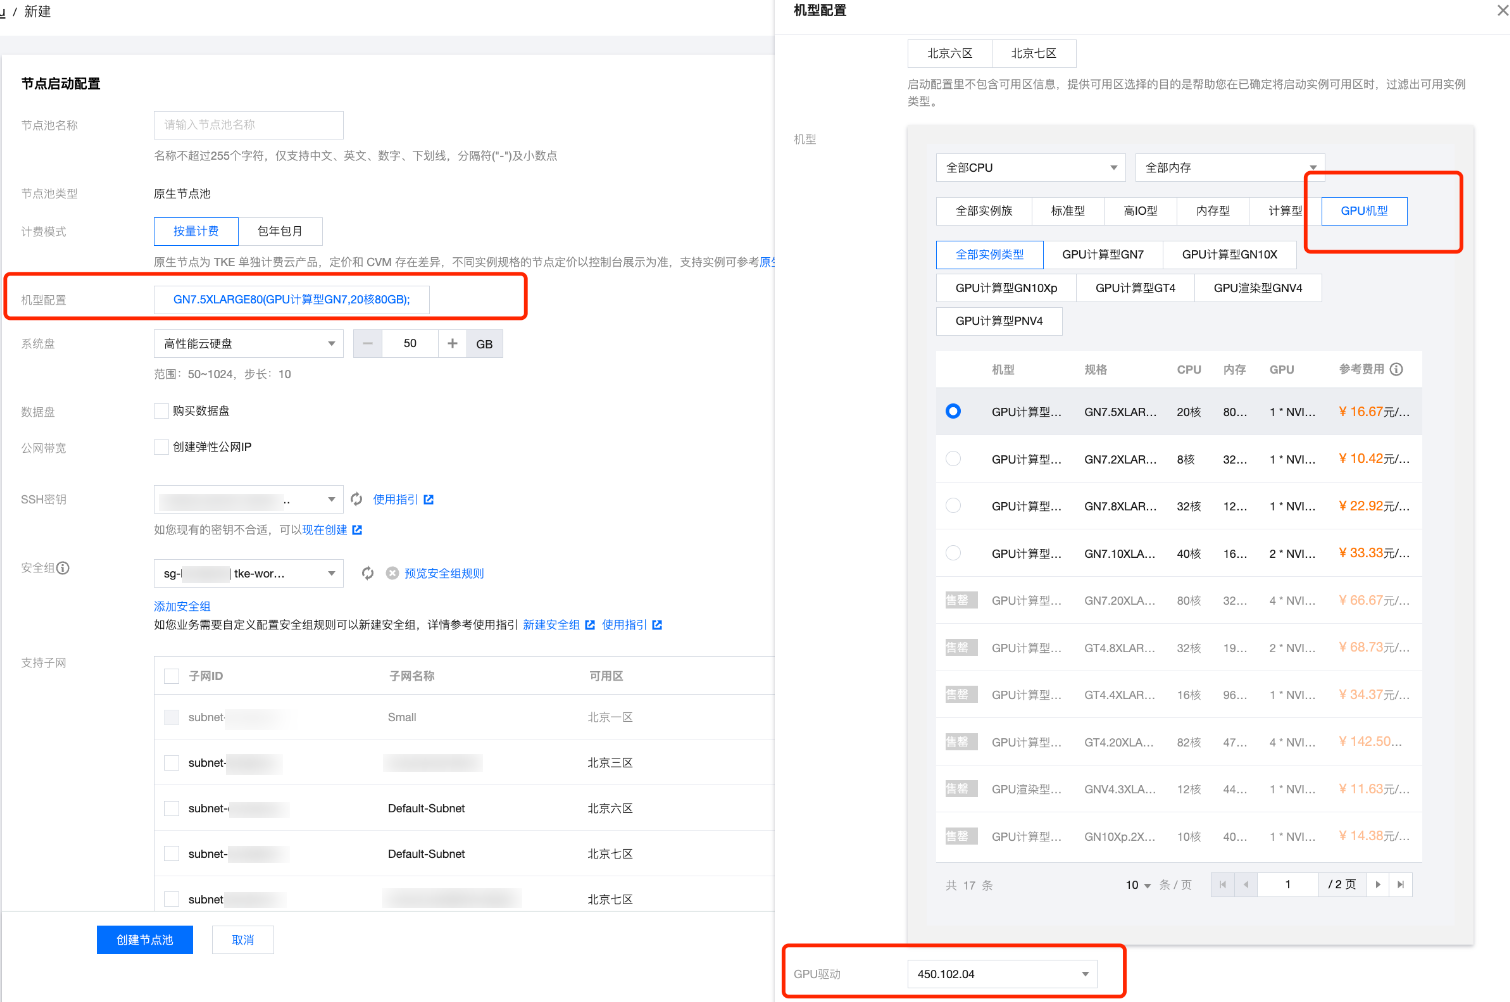1510x1002 pixels.
Task: Click the 取消 button
Action: pos(243,940)
